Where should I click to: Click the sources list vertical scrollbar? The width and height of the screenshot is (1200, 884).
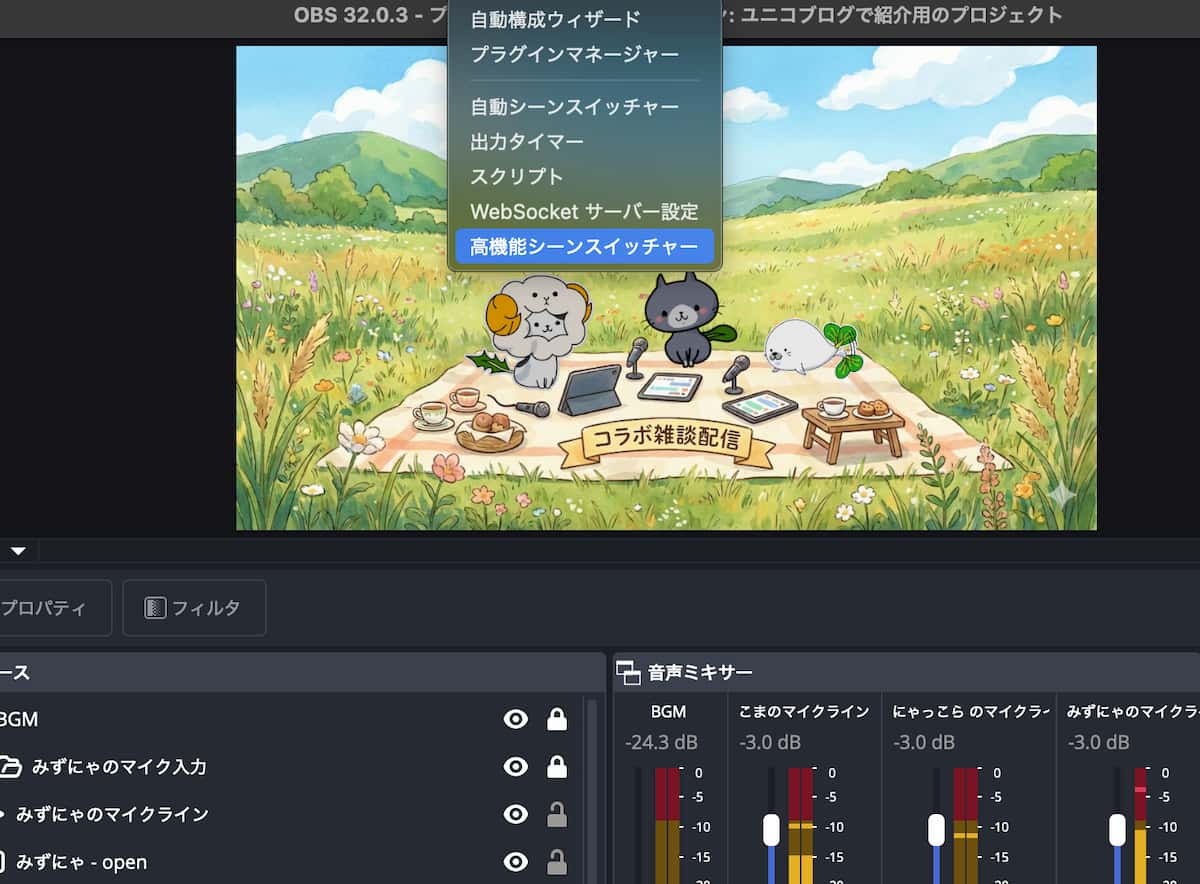click(x=591, y=790)
